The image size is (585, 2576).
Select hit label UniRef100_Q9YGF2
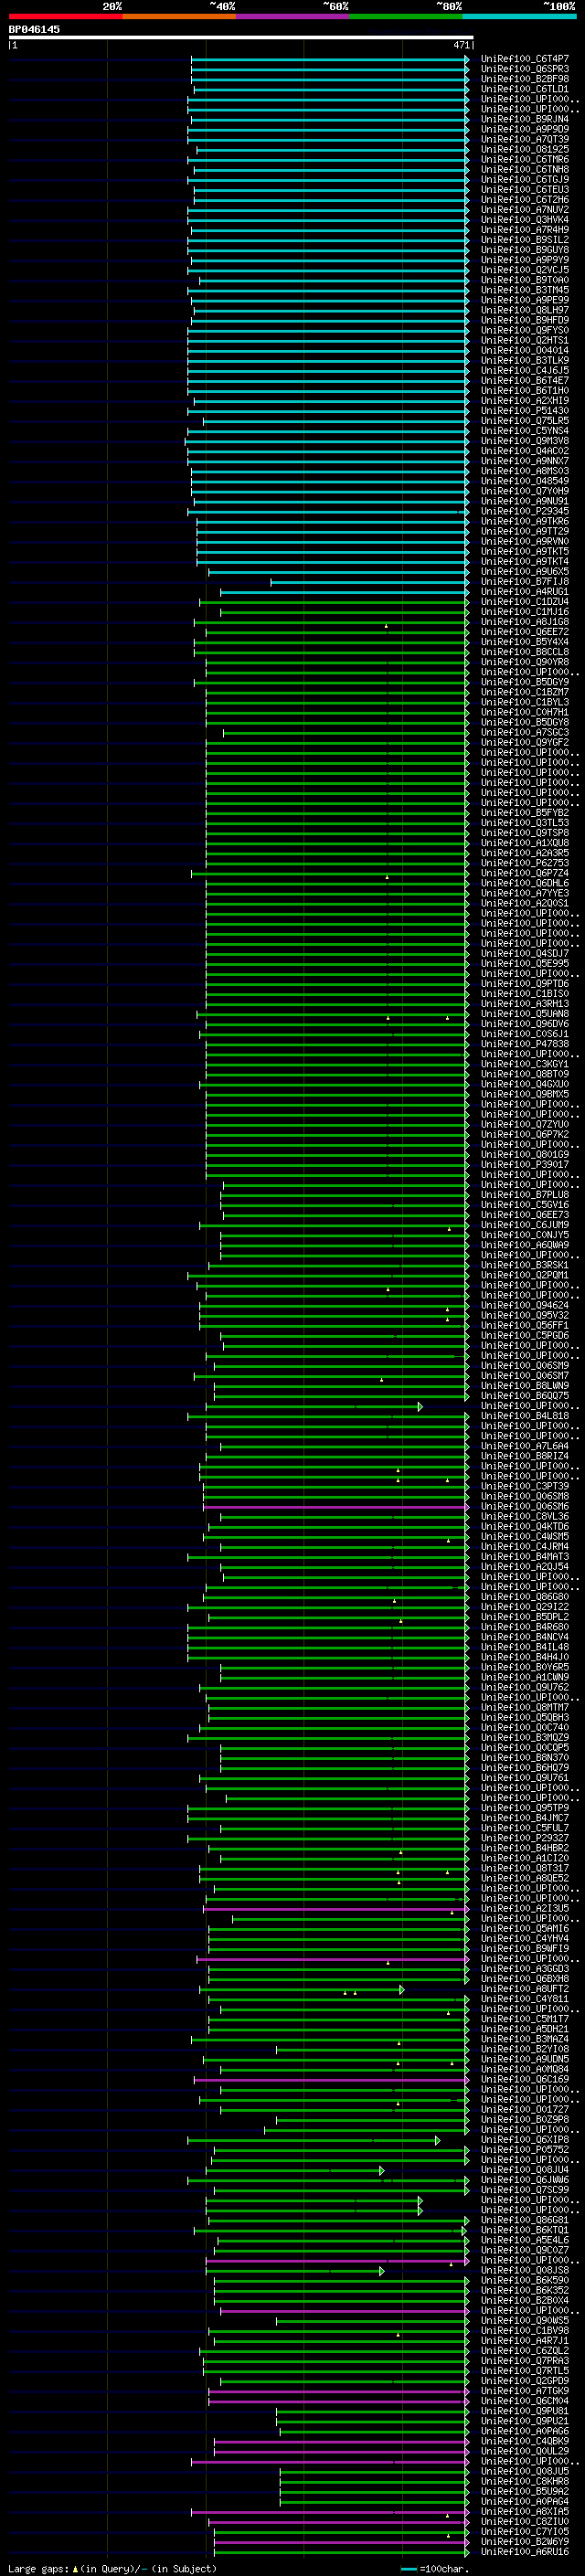tap(525, 742)
